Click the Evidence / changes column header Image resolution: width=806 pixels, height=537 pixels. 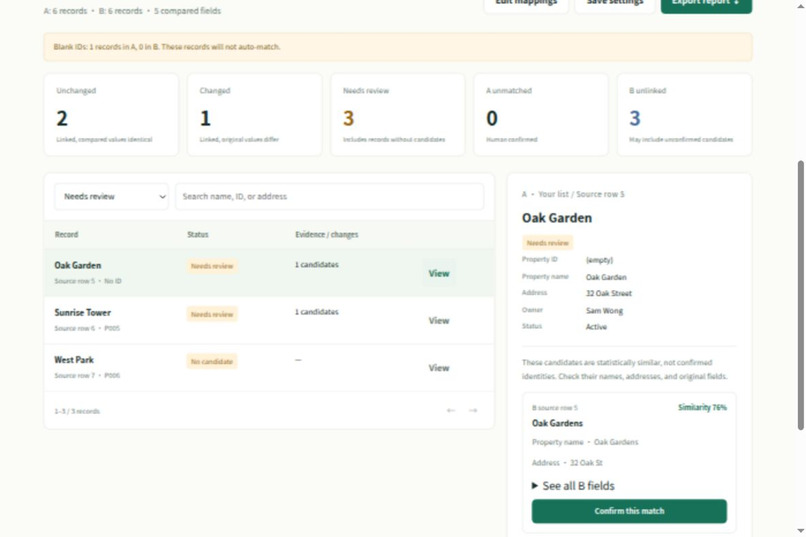coord(326,234)
